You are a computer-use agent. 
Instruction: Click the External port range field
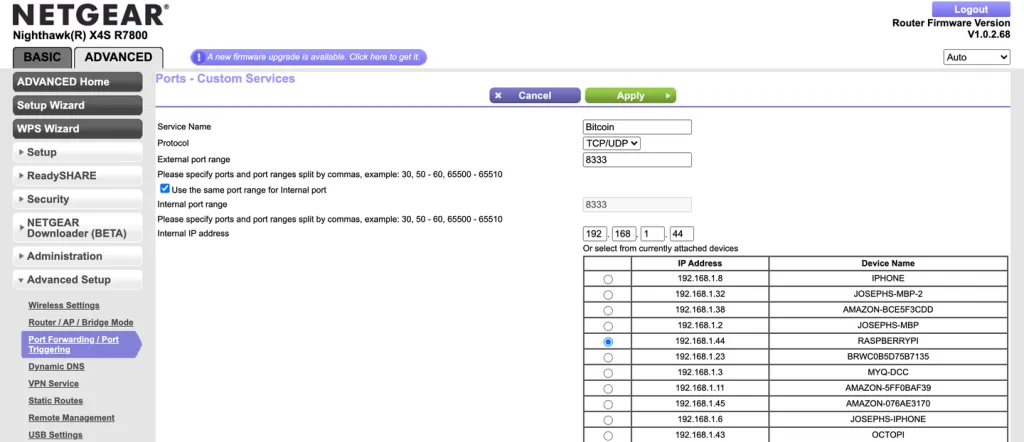(x=637, y=160)
